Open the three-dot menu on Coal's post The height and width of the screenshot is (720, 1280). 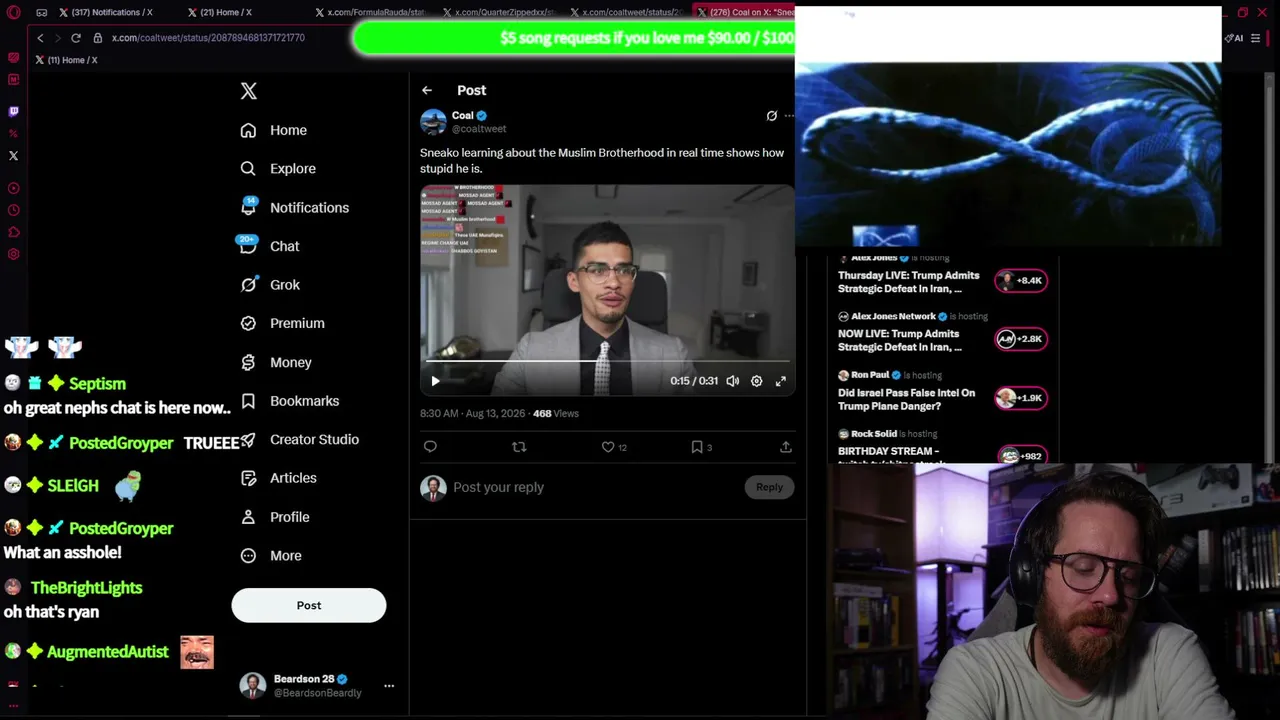[789, 116]
